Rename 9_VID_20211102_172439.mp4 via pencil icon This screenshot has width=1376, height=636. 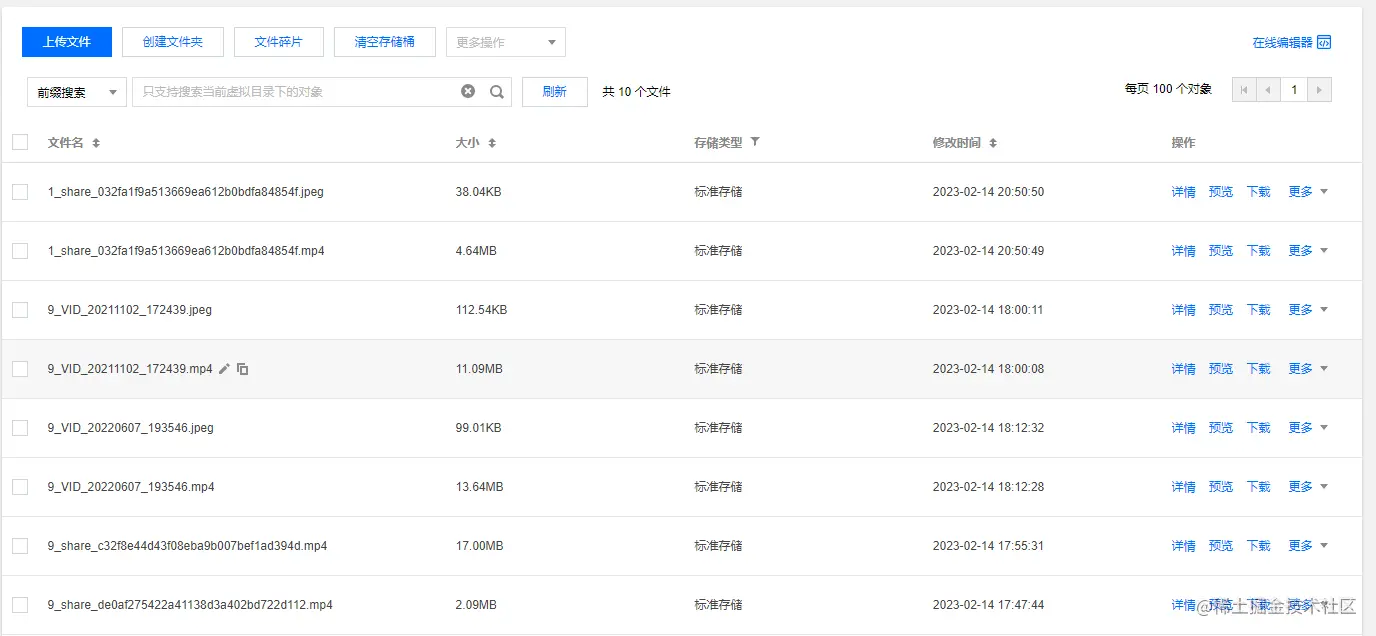pyautogui.click(x=224, y=369)
